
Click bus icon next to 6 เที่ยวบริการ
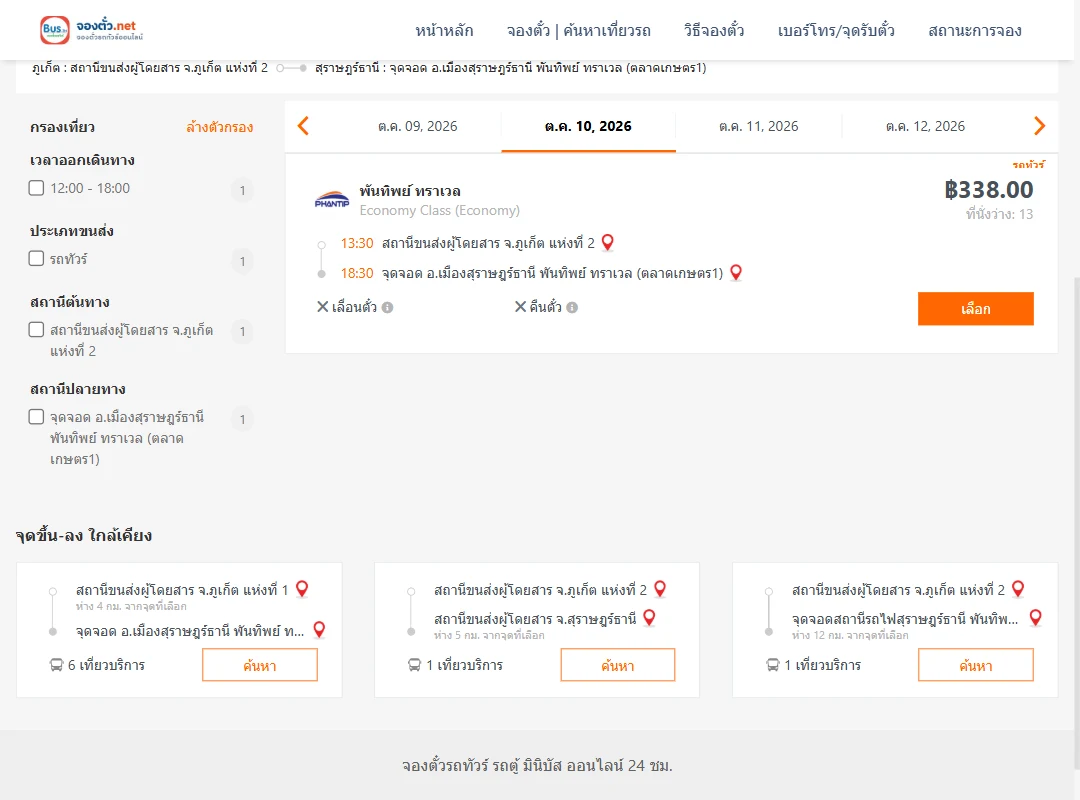pyautogui.click(x=56, y=665)
